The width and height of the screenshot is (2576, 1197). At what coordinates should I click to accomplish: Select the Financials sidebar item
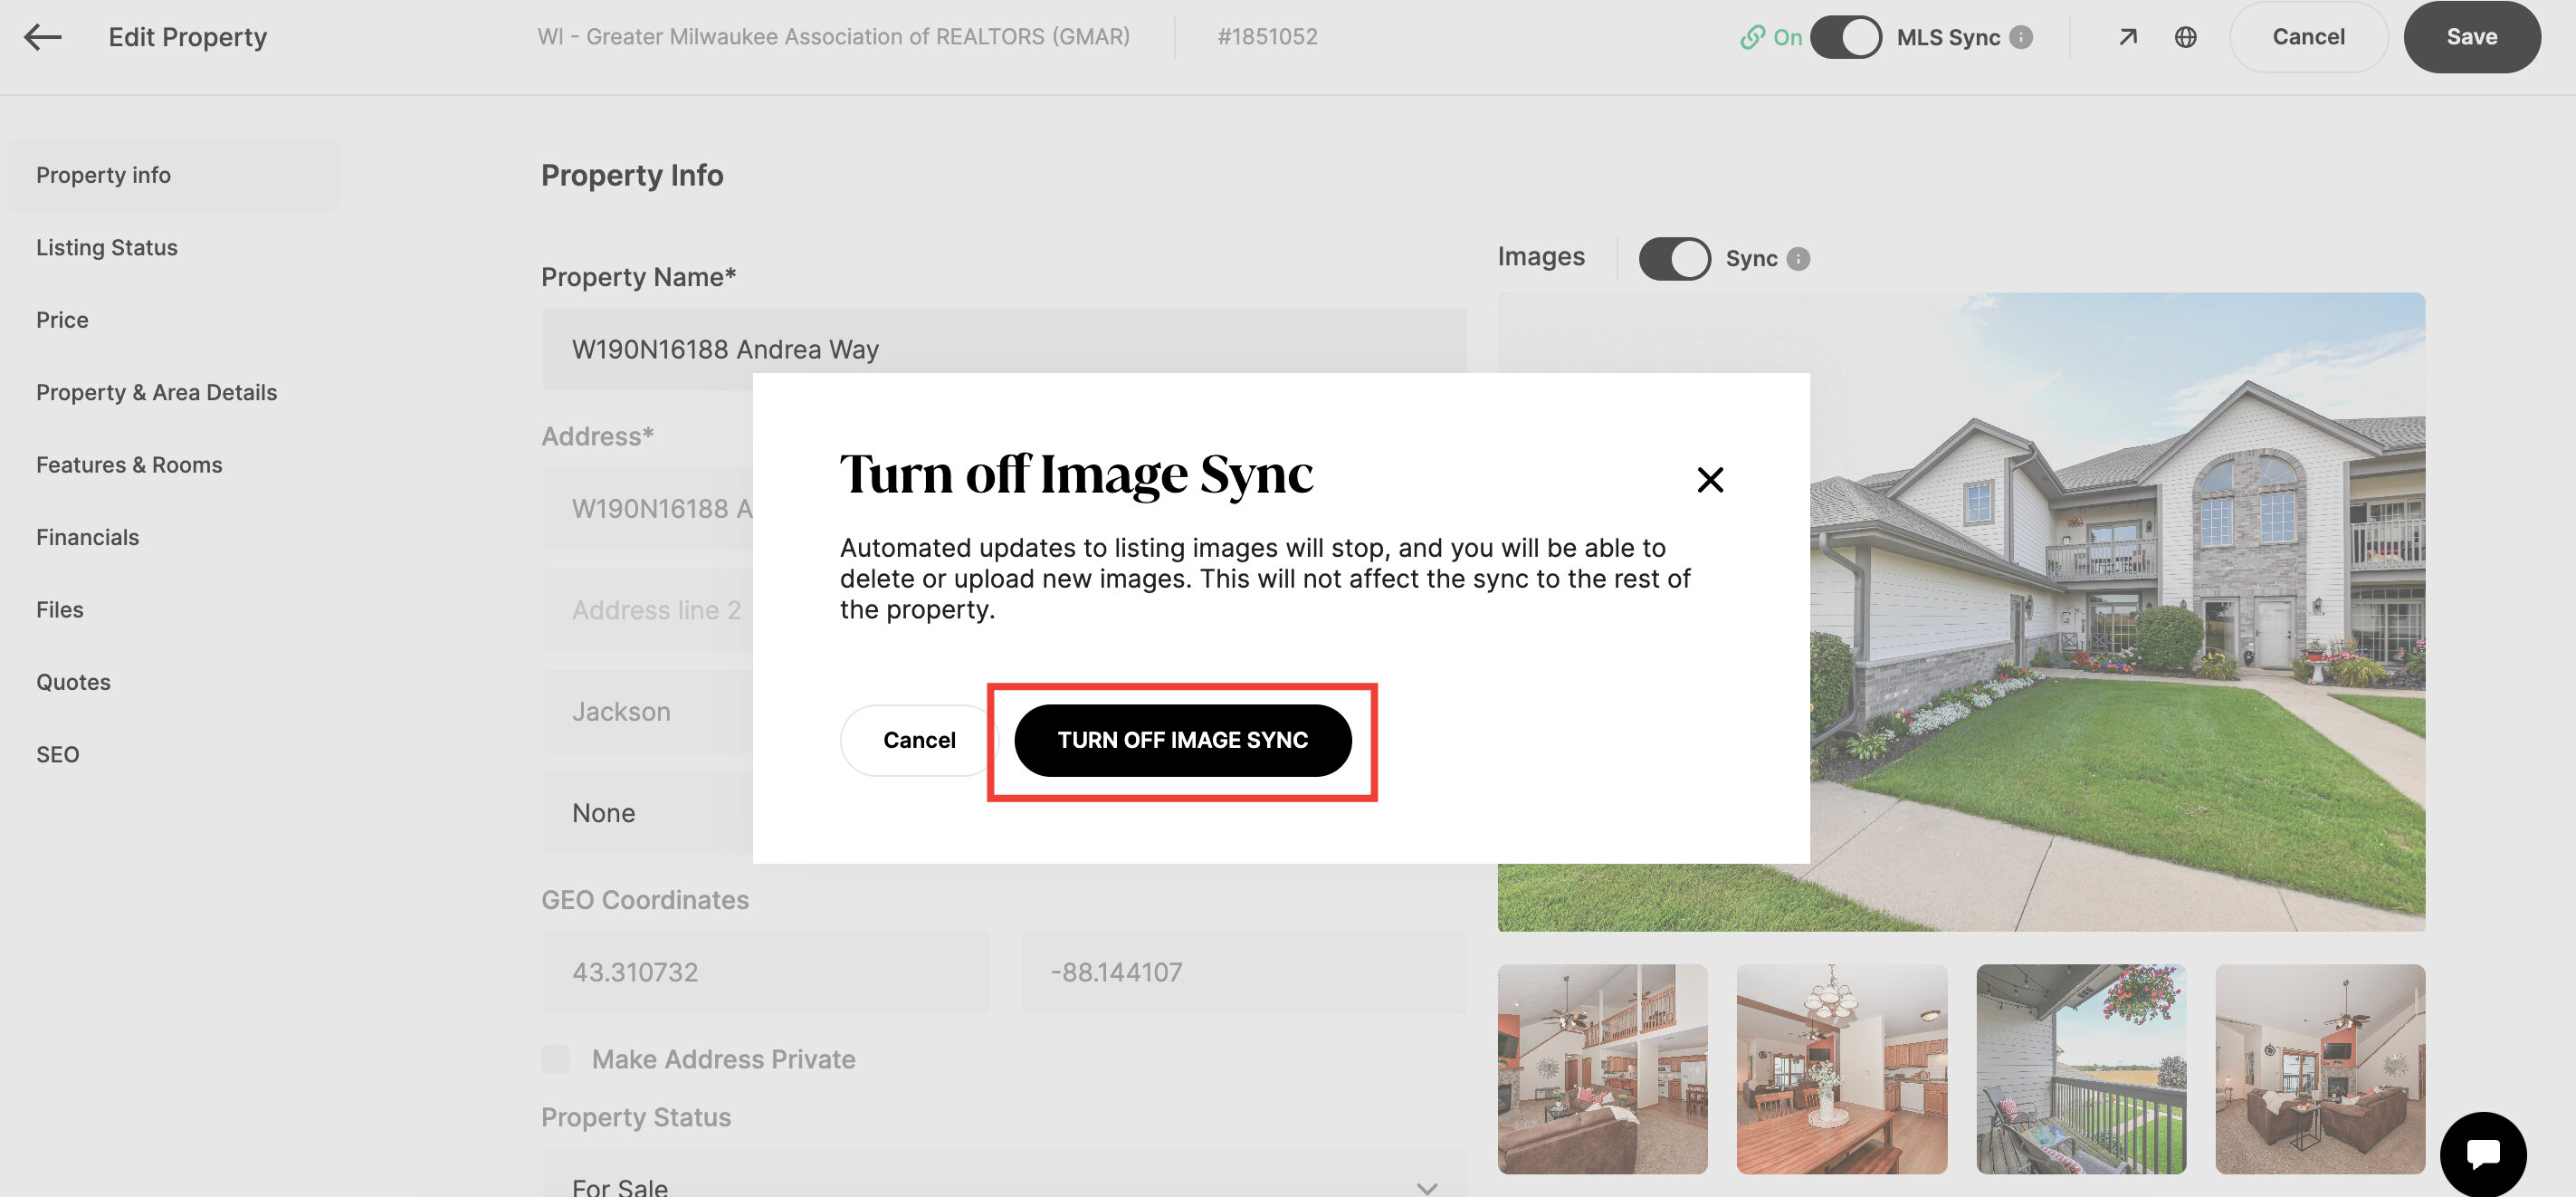click(88, 537)
